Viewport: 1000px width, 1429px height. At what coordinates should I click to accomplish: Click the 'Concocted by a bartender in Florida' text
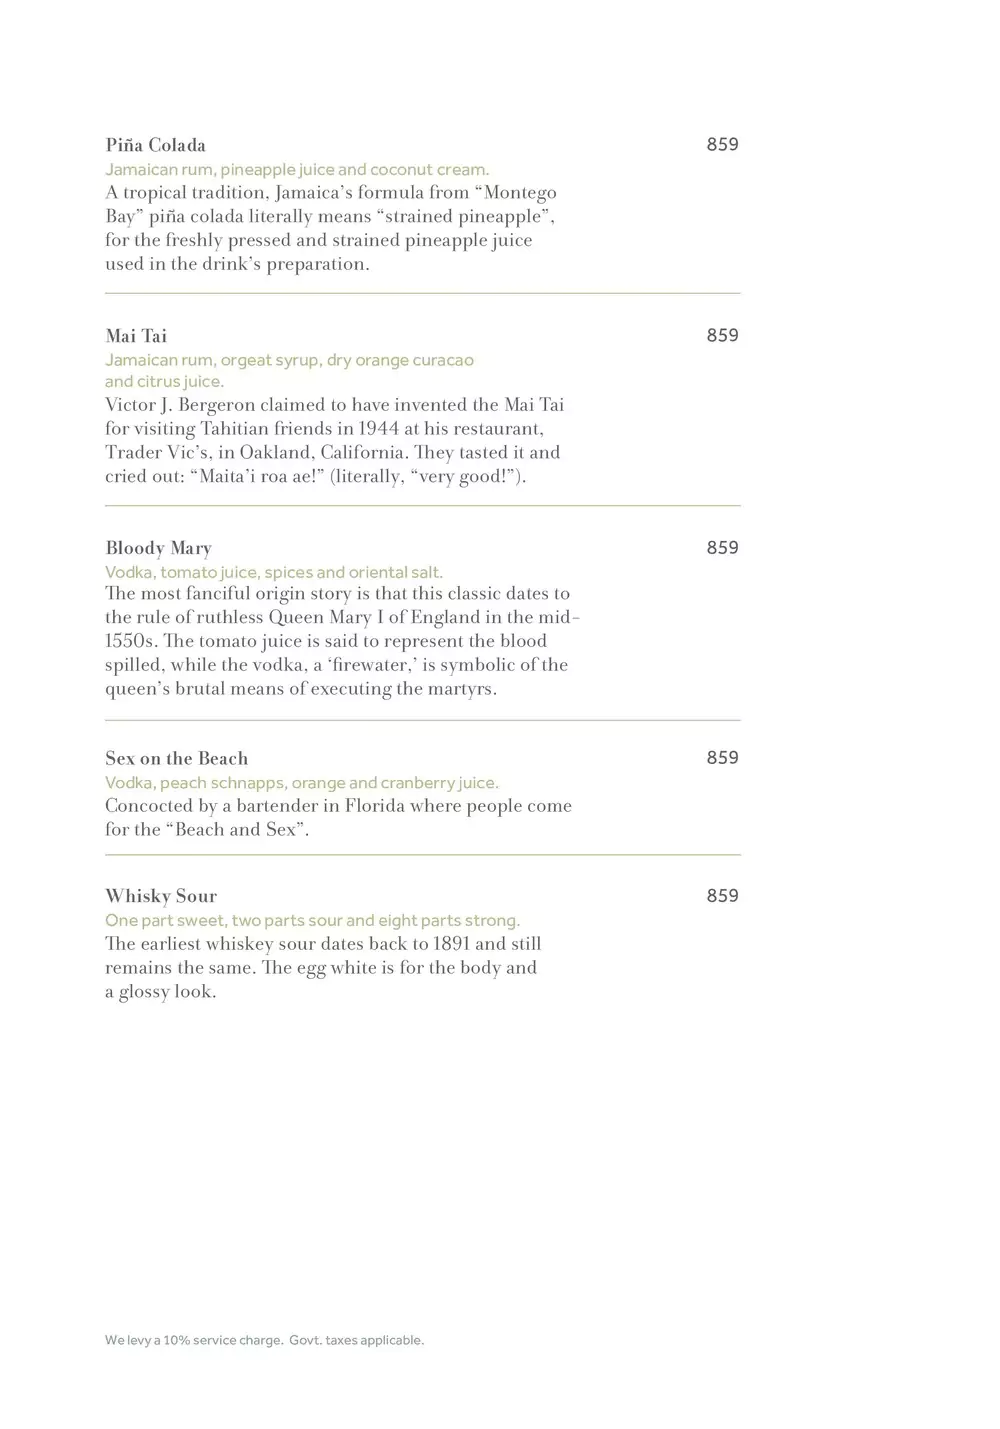(x=338, y=818)
